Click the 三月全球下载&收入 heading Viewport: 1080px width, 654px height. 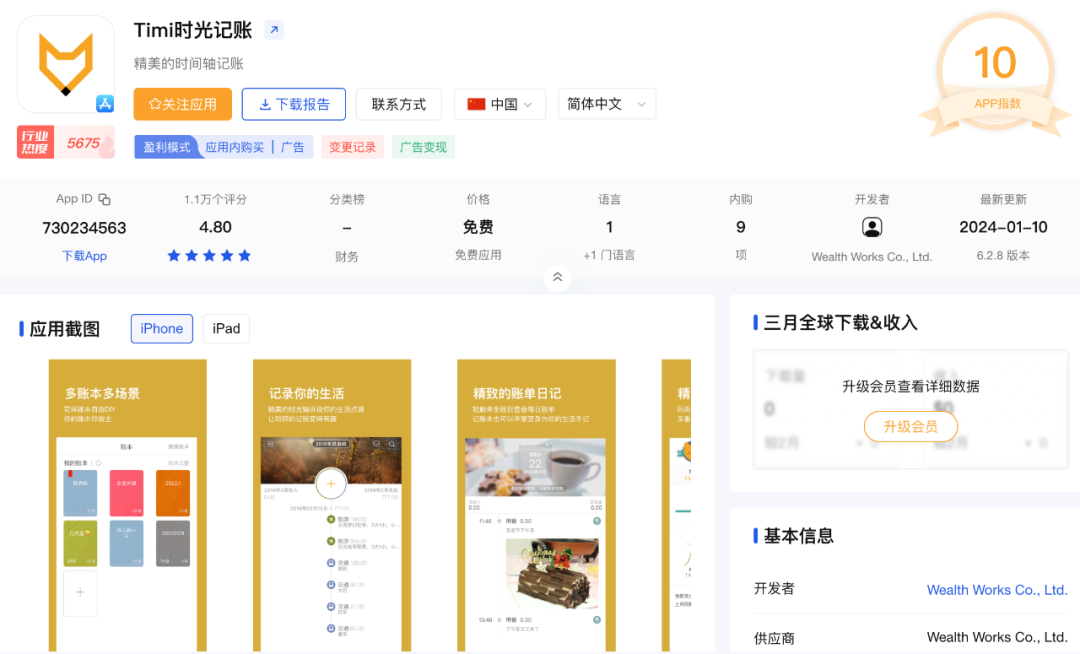pyautogui.click(x=840, y=323)
